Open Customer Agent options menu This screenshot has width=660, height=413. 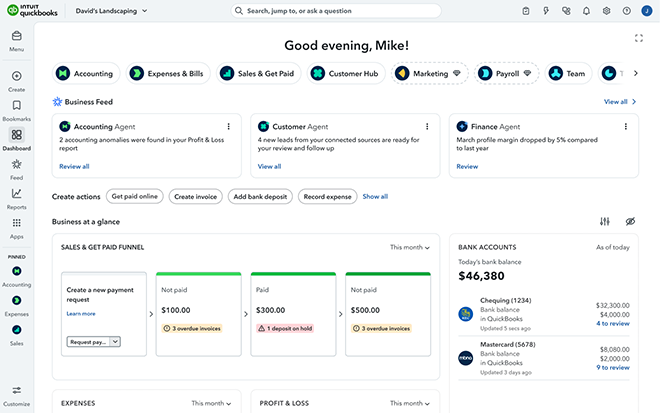pyautogui.click(x=427, y=126)
